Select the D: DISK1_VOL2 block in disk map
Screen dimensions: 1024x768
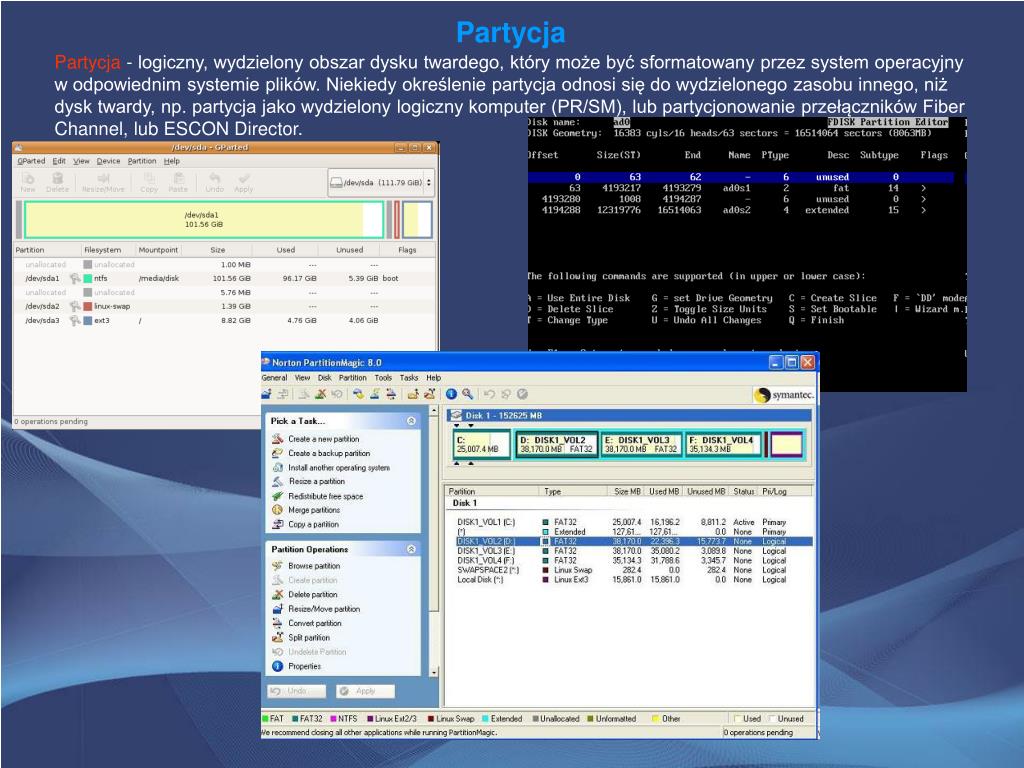[x=556, y=445]
